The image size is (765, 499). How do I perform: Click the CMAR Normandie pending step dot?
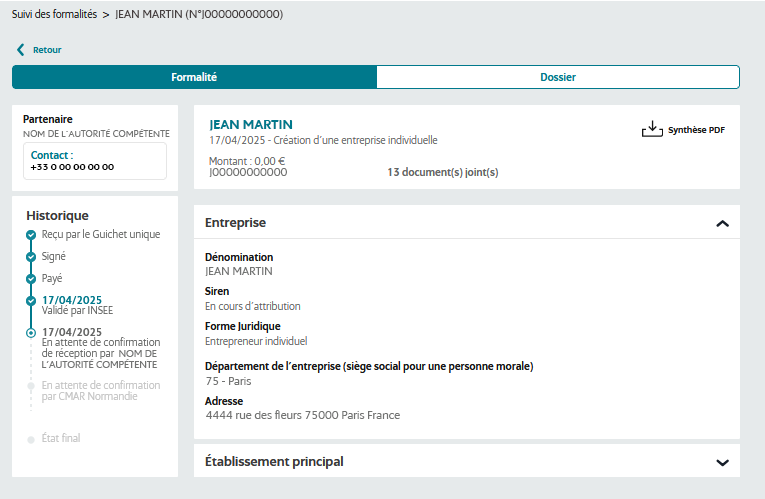click(x=31, y=385)
